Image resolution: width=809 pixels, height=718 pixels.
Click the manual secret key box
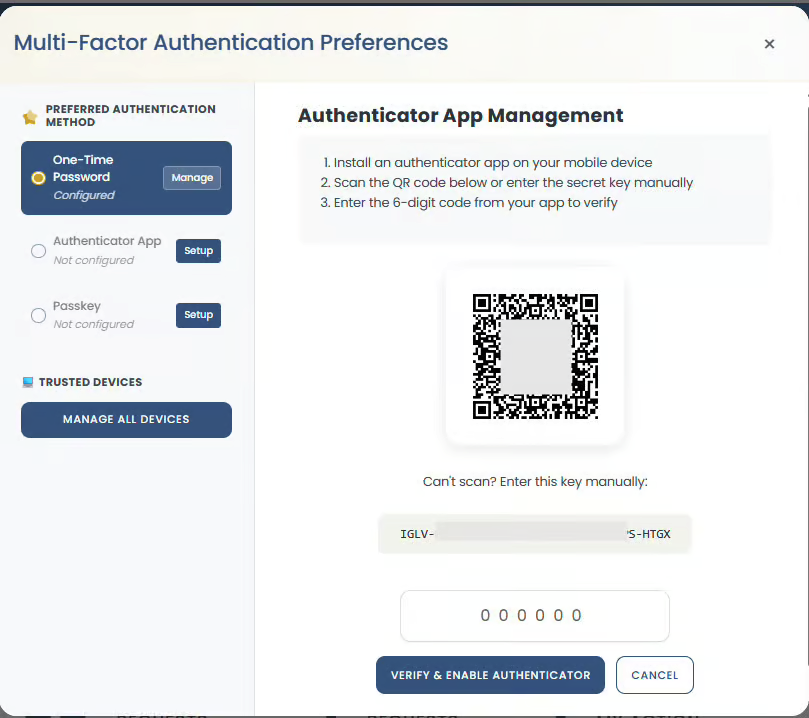pyautogui.click(x=535, y=534)
